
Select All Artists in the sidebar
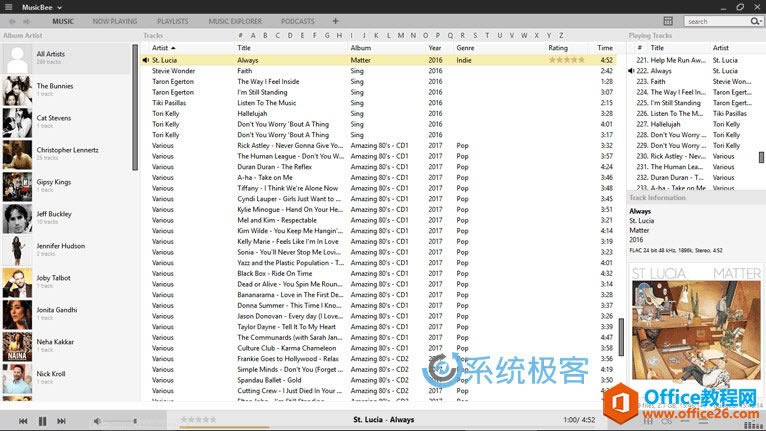click(x=66, y=58)
